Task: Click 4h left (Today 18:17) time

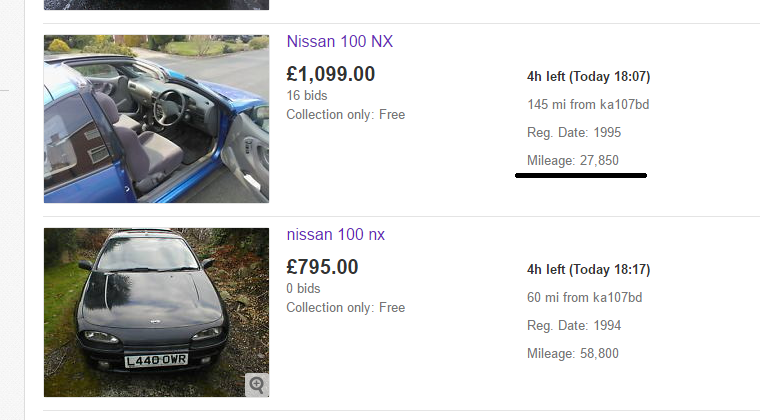Action: click(588, 269)
